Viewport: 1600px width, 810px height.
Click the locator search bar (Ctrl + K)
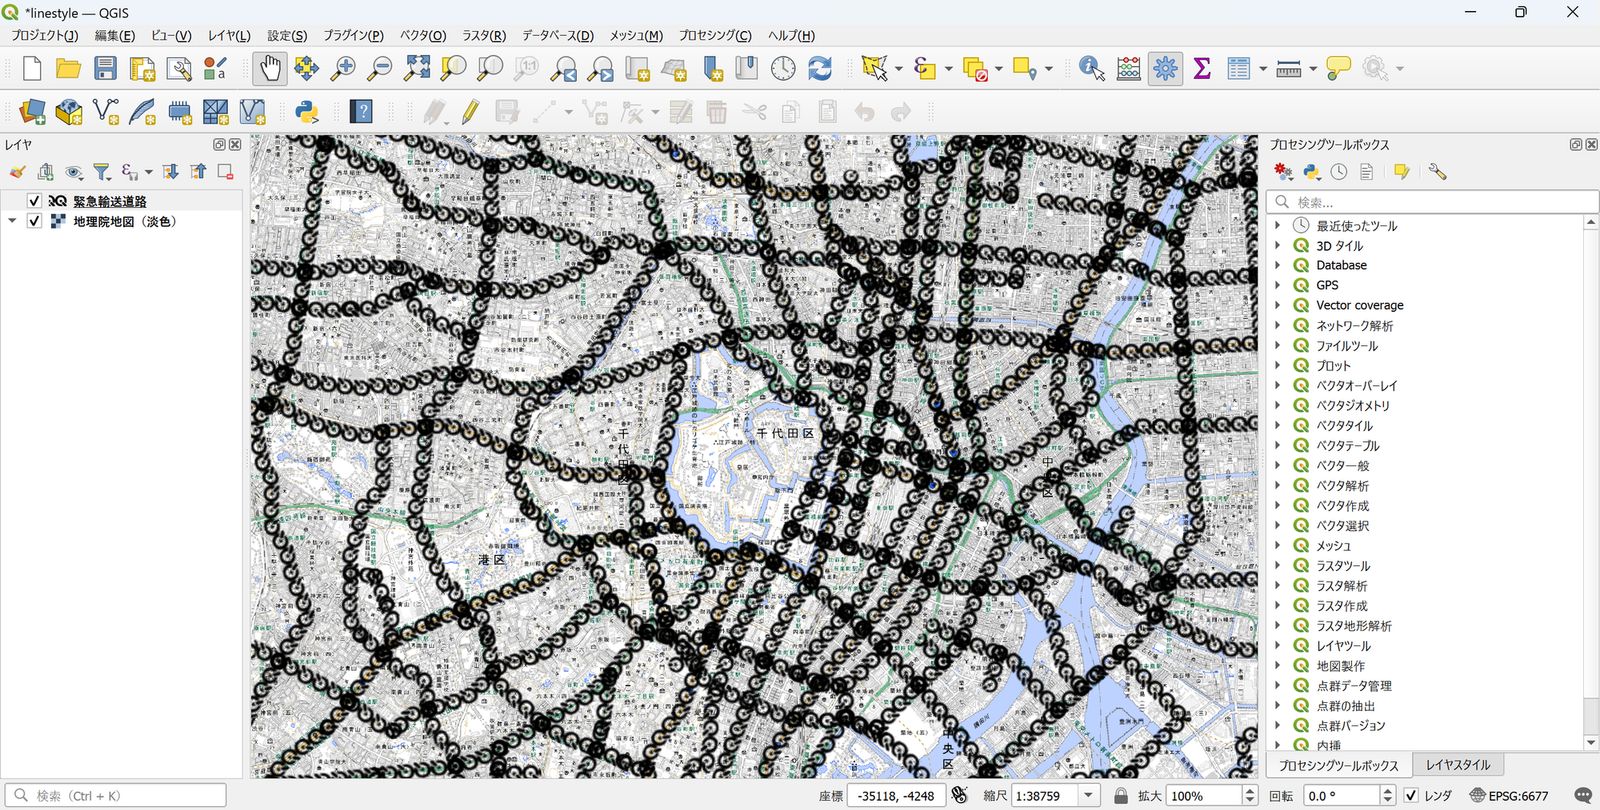tap(115, 796)
